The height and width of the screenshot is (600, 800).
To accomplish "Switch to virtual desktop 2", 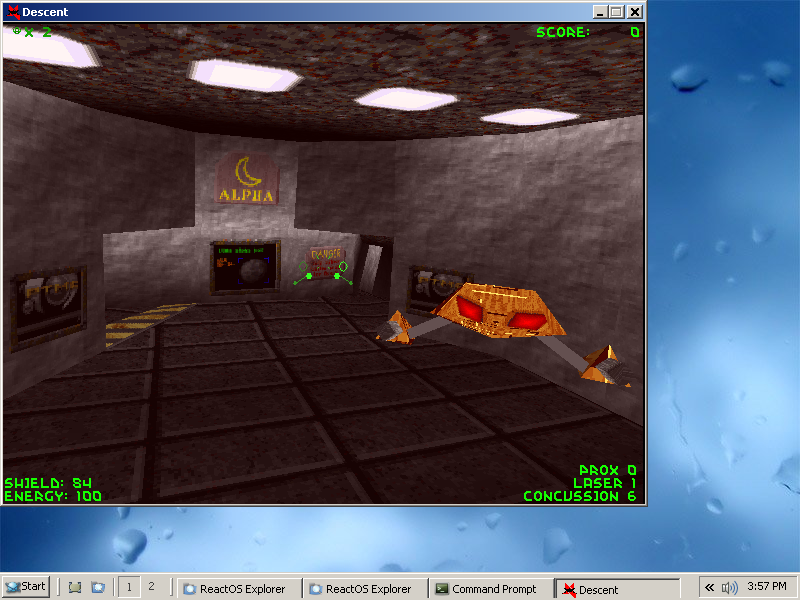I will pyautogui.click(x=152, y=588).
